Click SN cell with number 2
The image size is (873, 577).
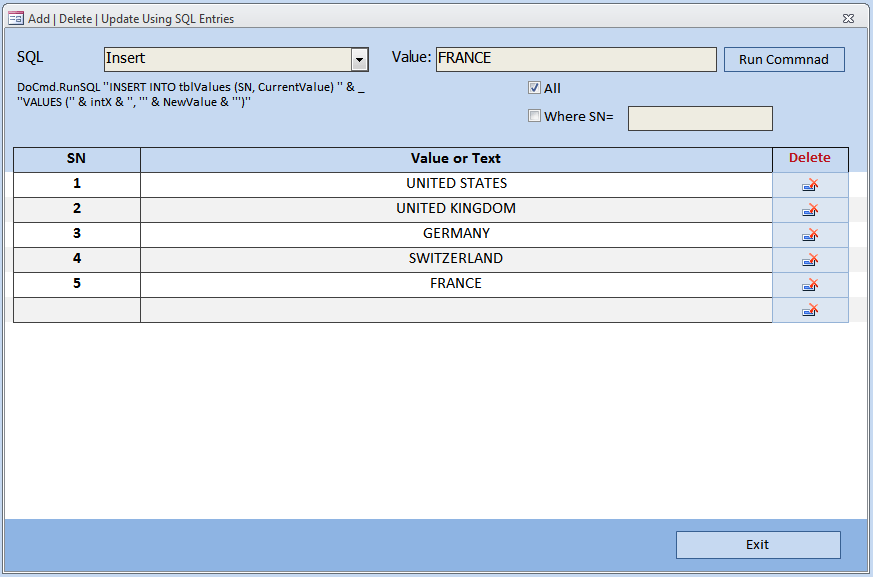[x=77, y=209]
